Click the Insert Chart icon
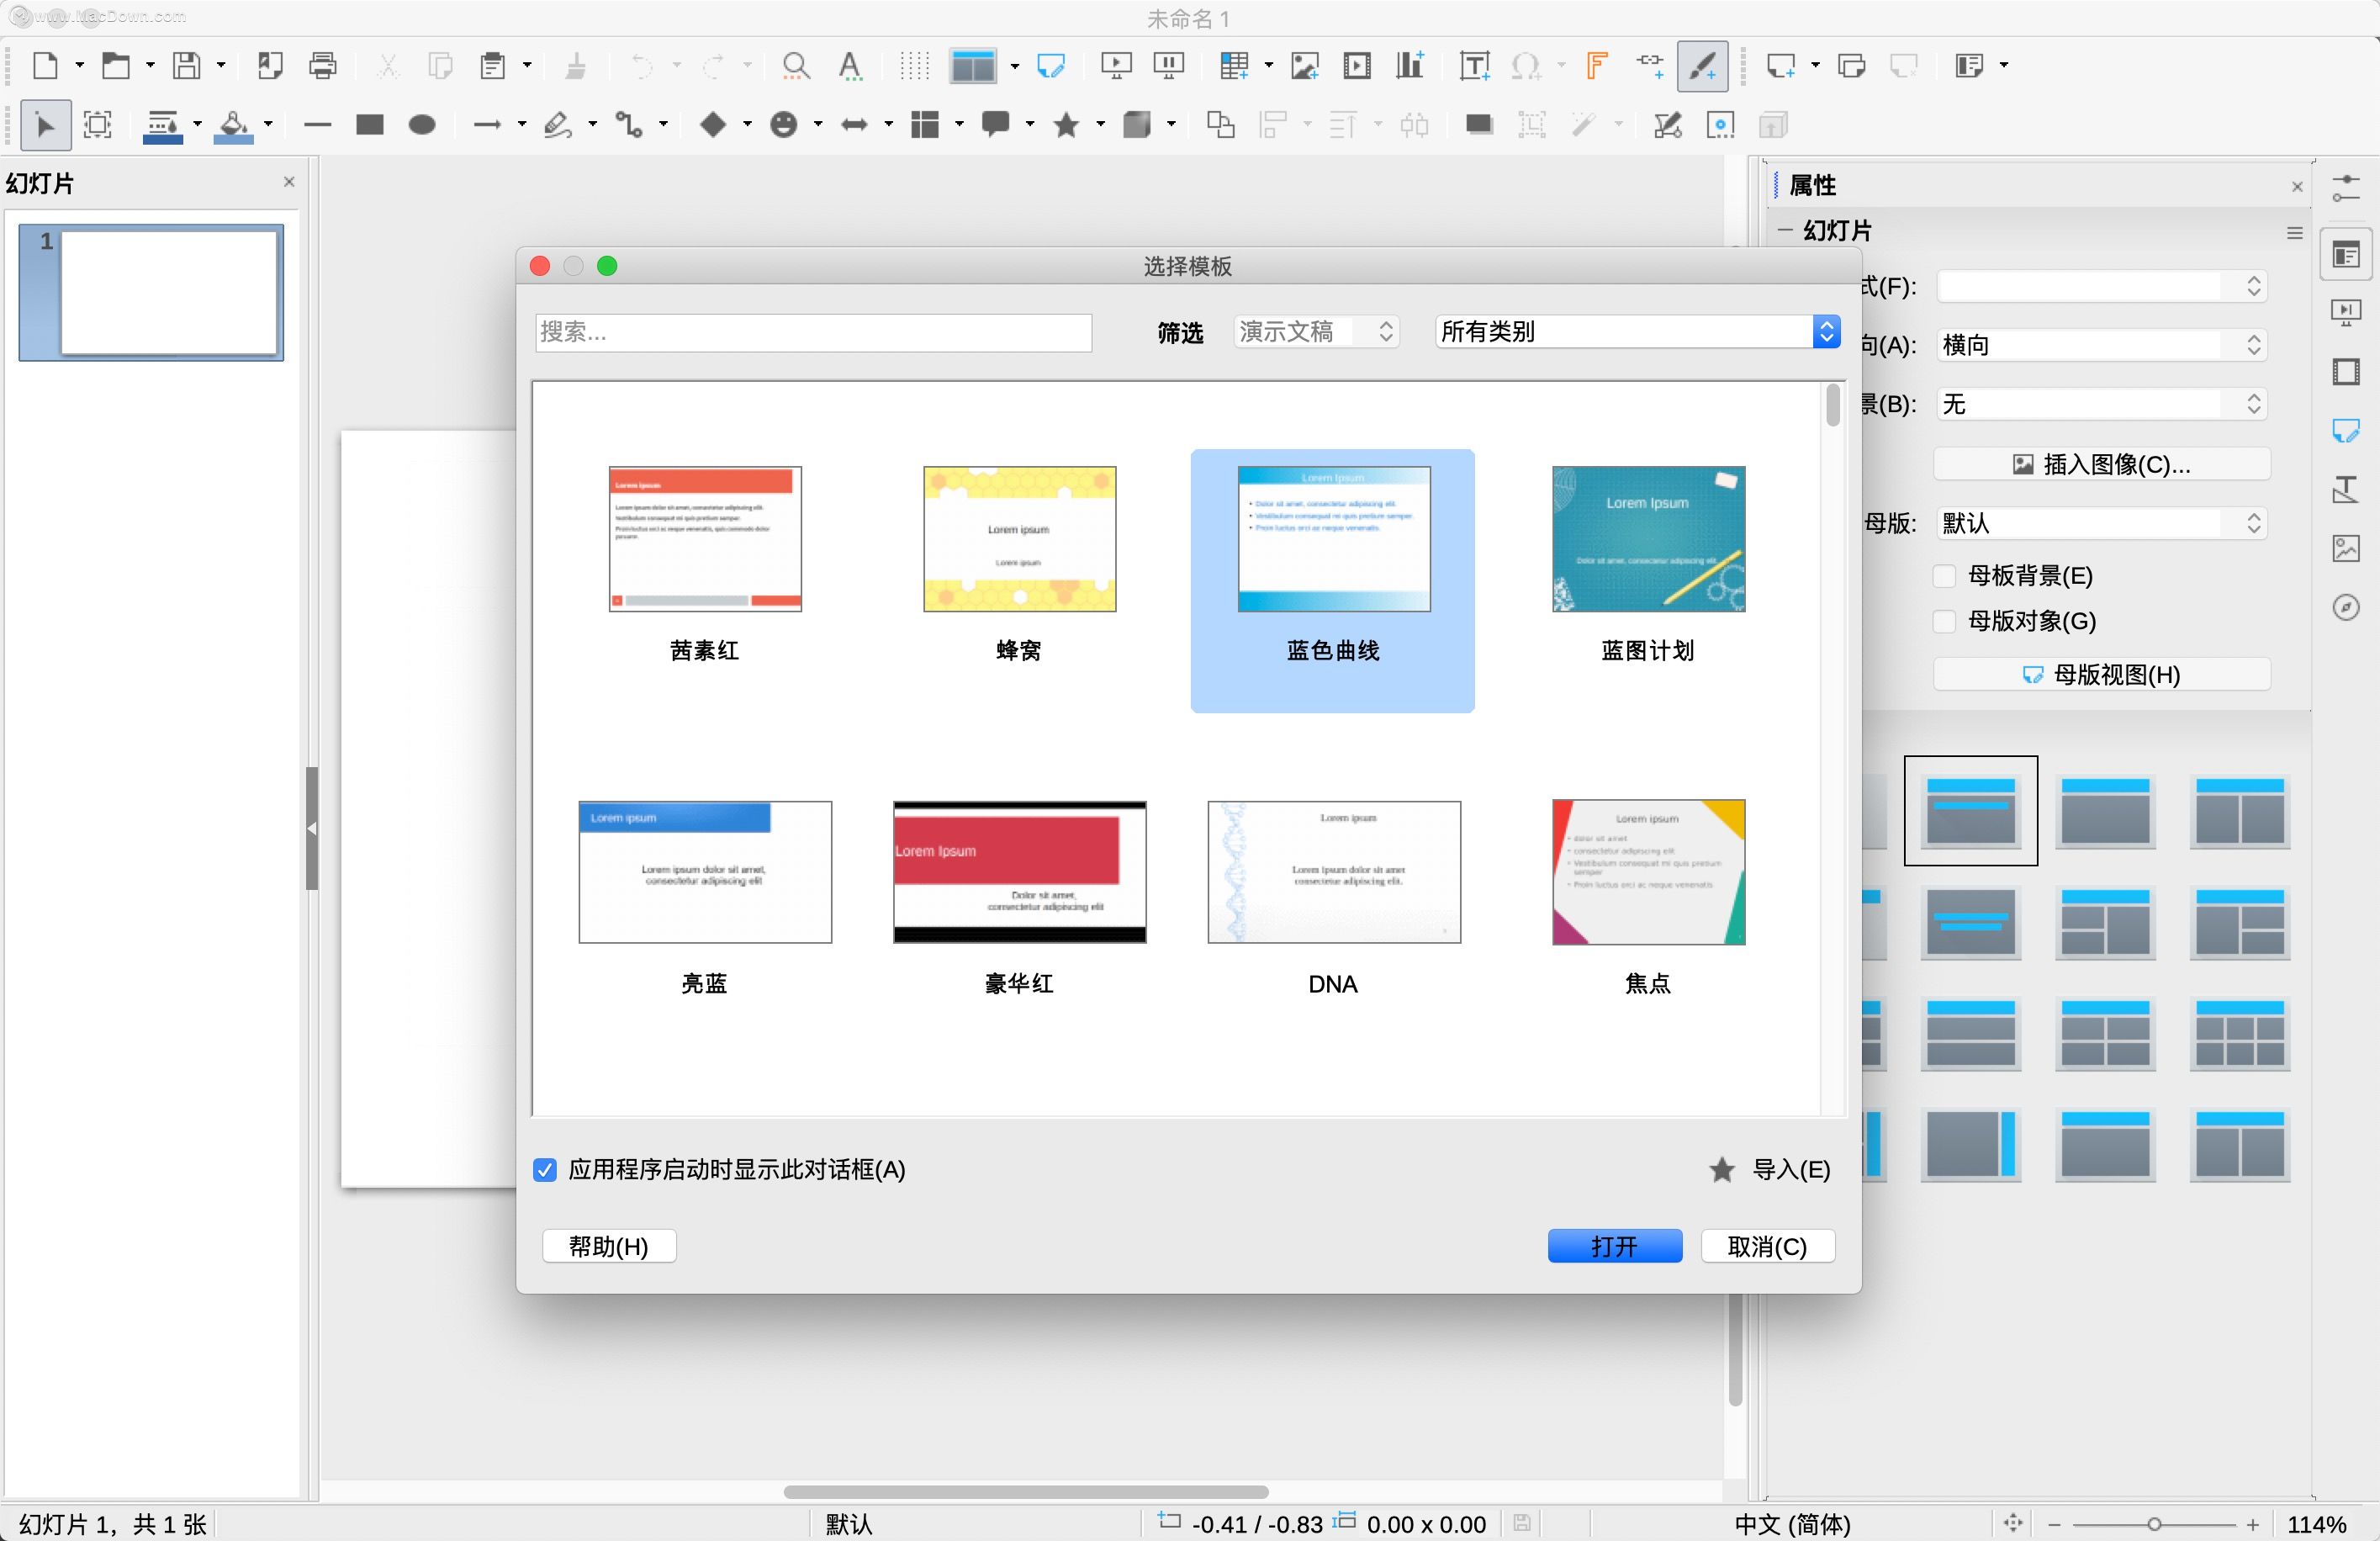2380x1541 pixels. [x=1410, y=66]
